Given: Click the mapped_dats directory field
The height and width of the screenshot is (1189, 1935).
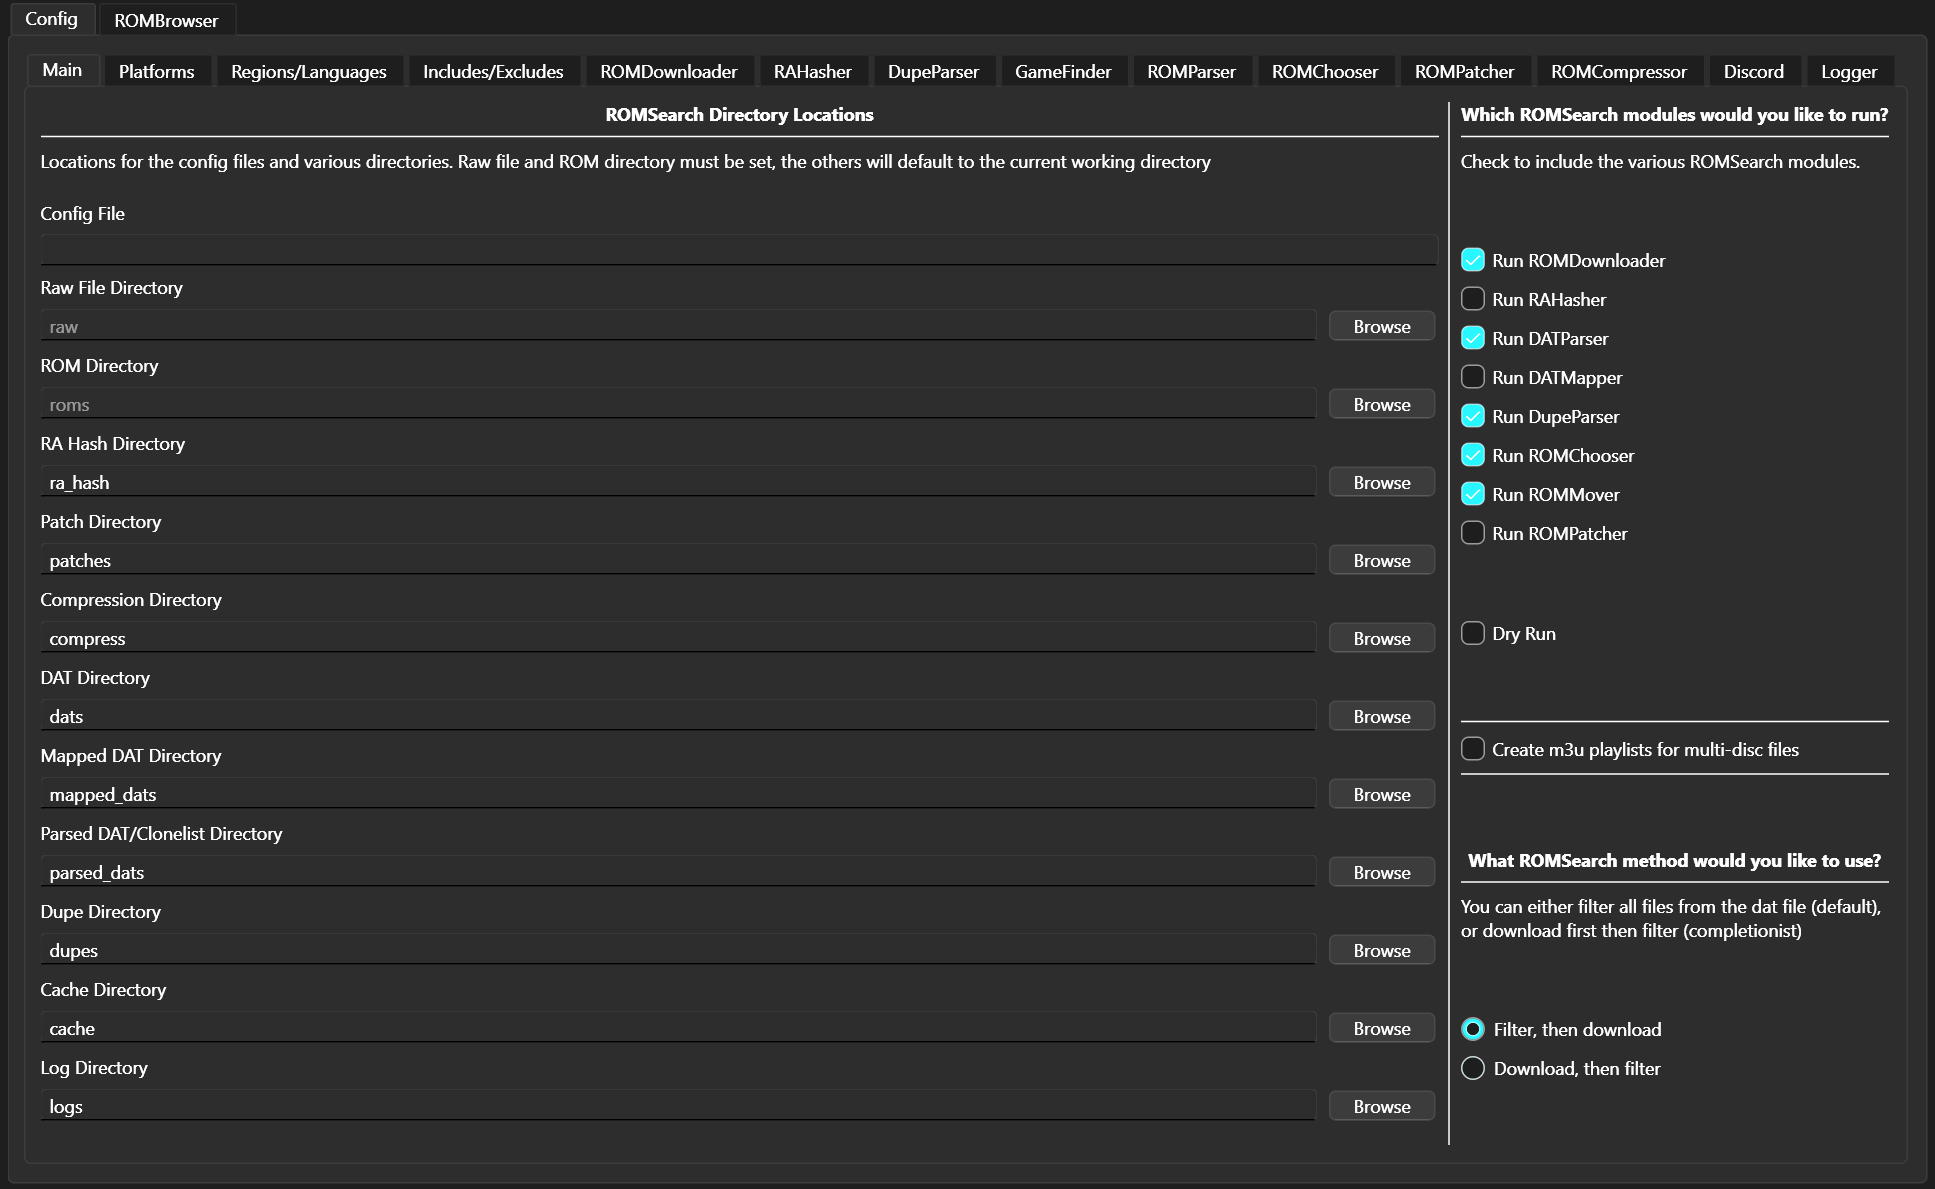Looking at the screenshot, I should coord(678,794).
